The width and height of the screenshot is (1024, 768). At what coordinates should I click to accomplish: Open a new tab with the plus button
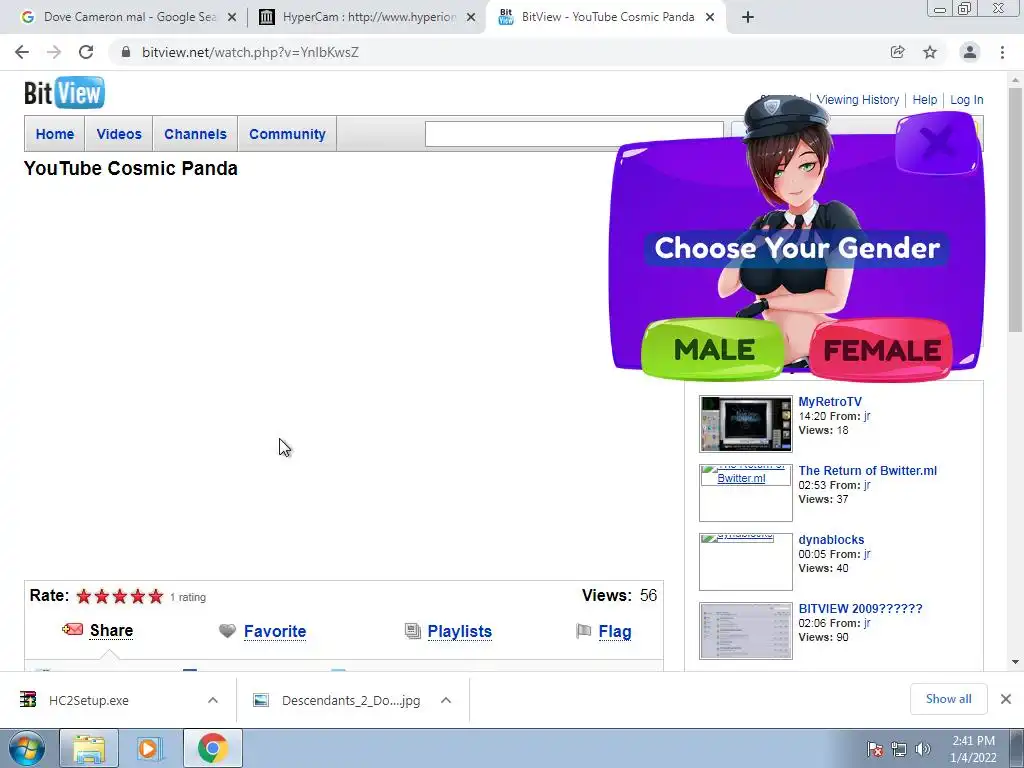click(748, 17)
